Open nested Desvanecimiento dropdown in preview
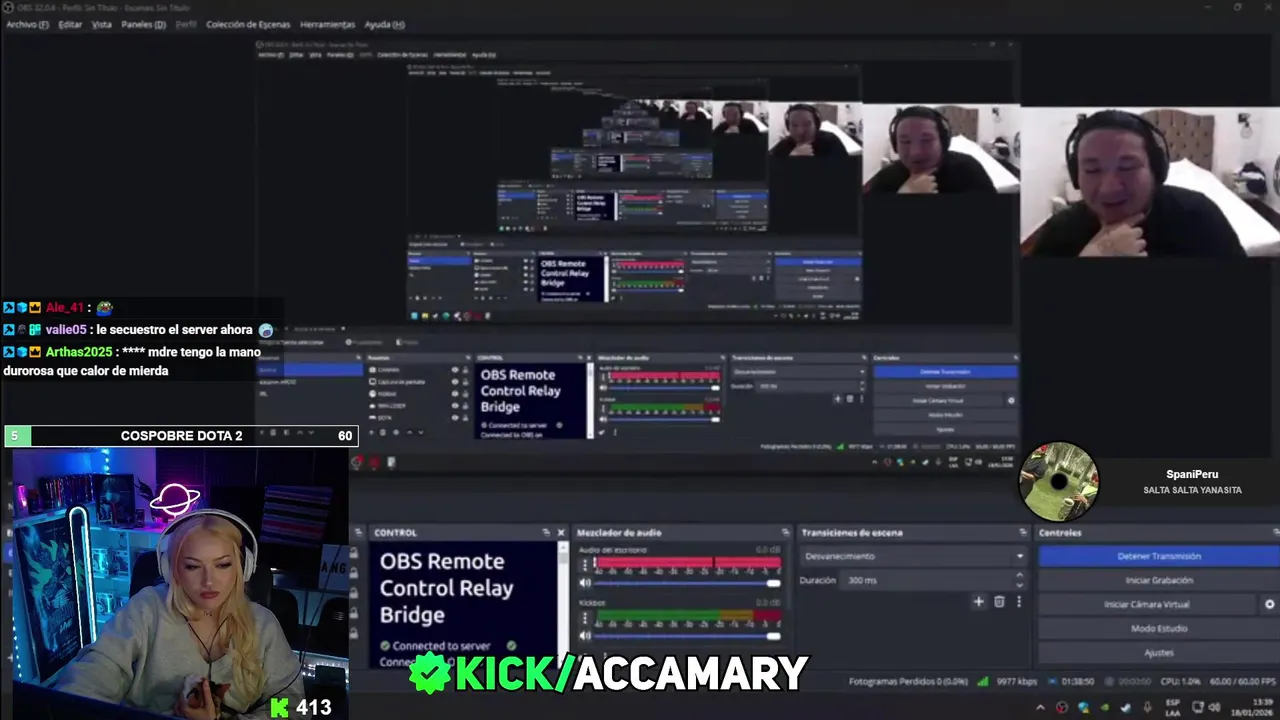 [x=798, y=371]
